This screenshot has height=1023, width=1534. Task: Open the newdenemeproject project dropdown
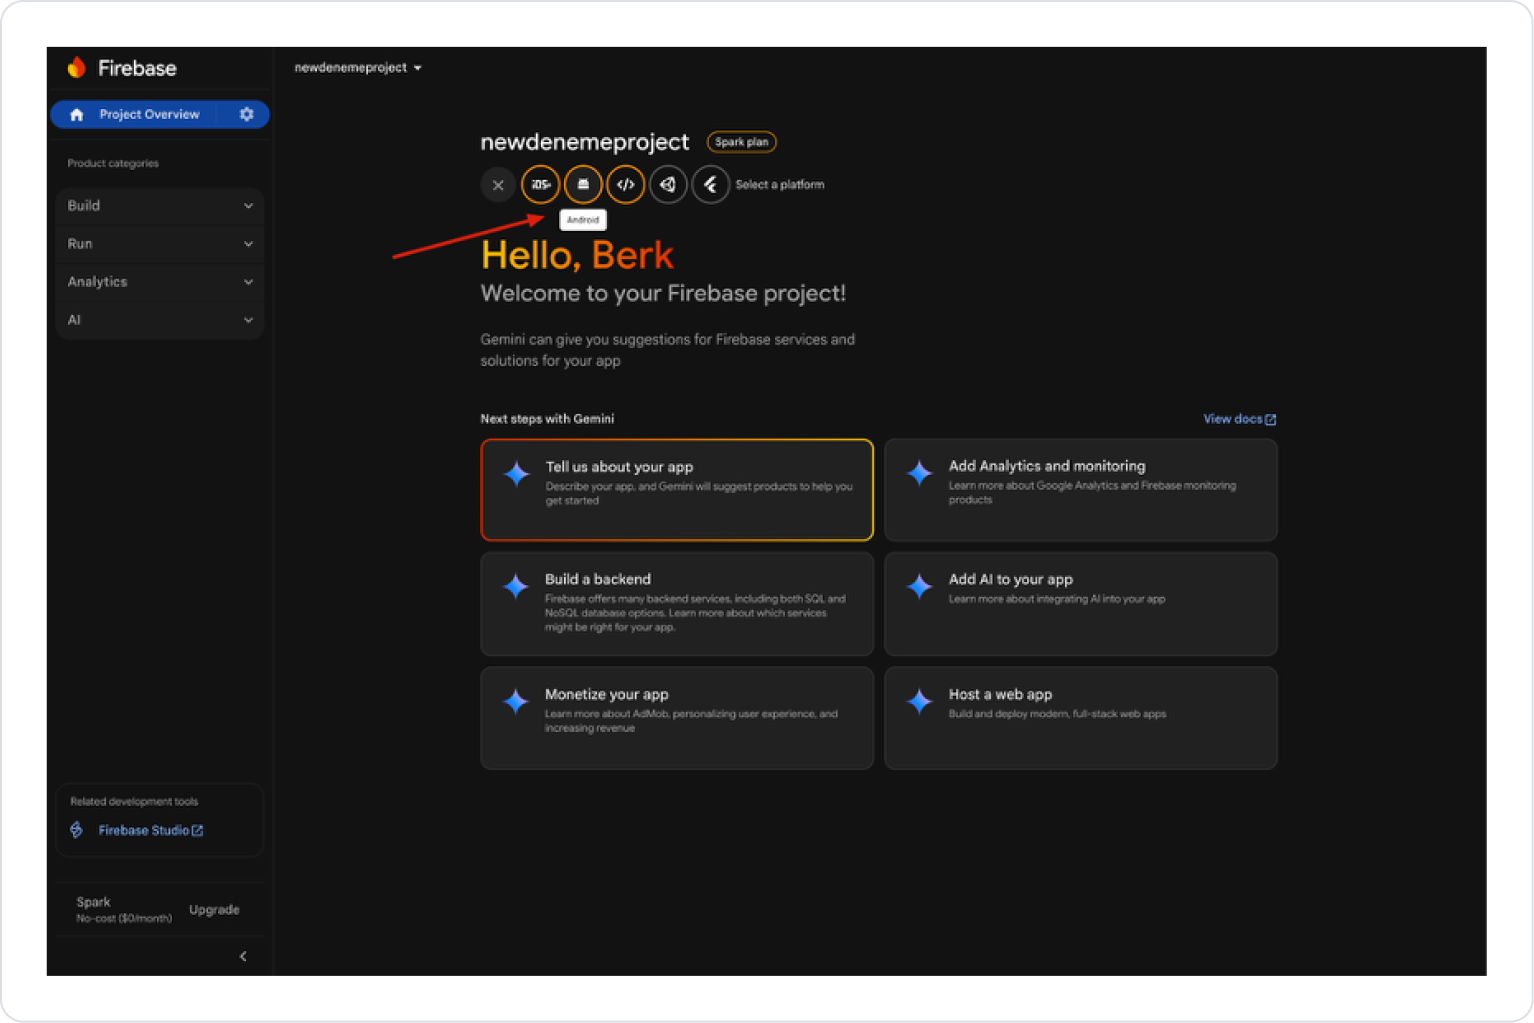pos(358,67)
